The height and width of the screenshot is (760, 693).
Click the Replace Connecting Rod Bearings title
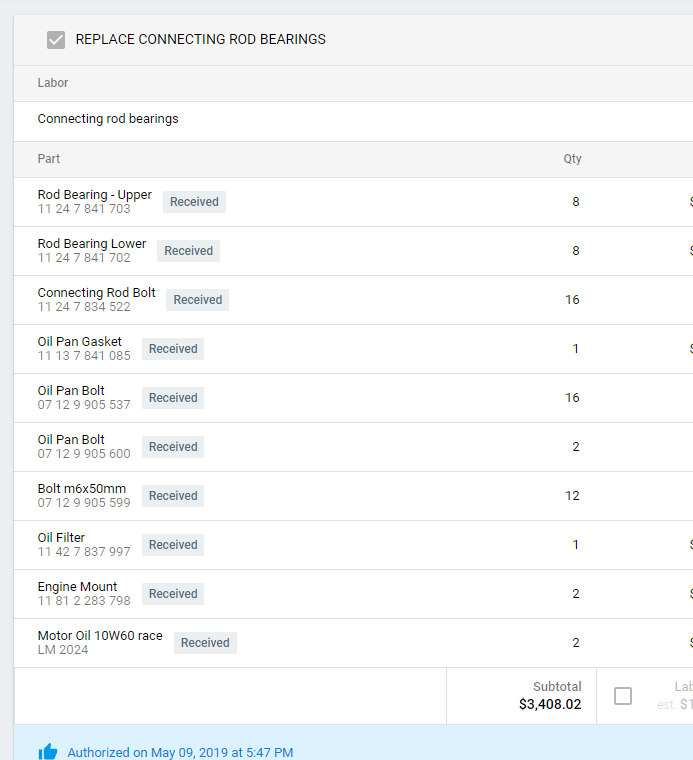point(201,40)
